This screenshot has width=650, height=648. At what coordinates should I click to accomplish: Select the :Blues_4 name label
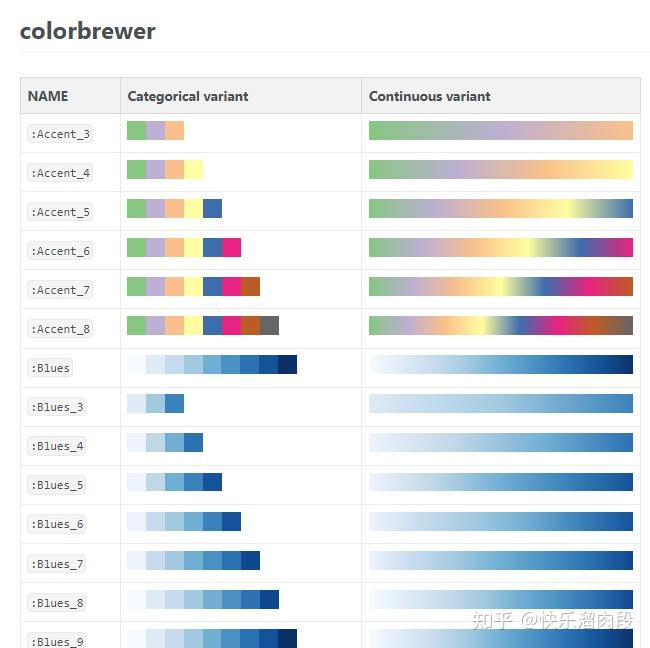[x=57, y=446]
